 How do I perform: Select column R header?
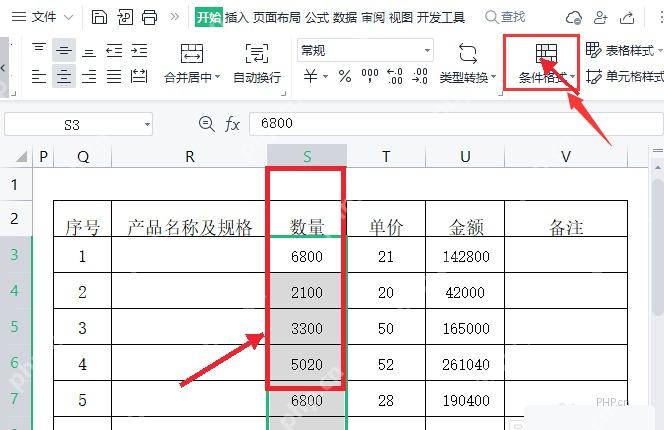pyautogui.click(x=189, y=156)
